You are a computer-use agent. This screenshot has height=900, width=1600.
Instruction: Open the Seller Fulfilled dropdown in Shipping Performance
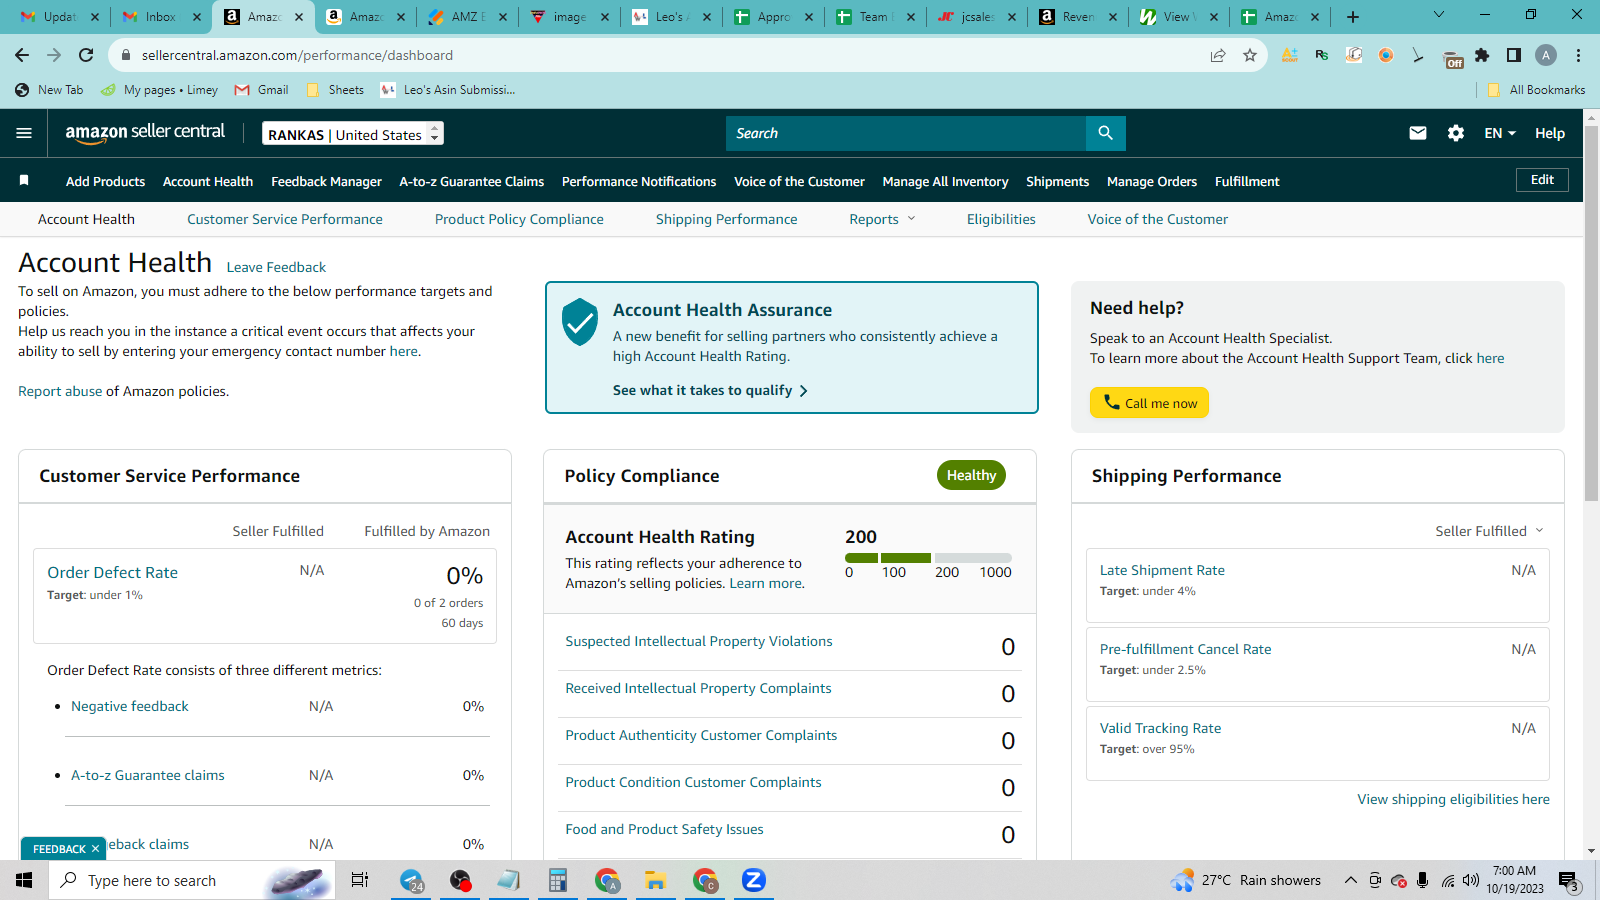tap(1490, 531)
